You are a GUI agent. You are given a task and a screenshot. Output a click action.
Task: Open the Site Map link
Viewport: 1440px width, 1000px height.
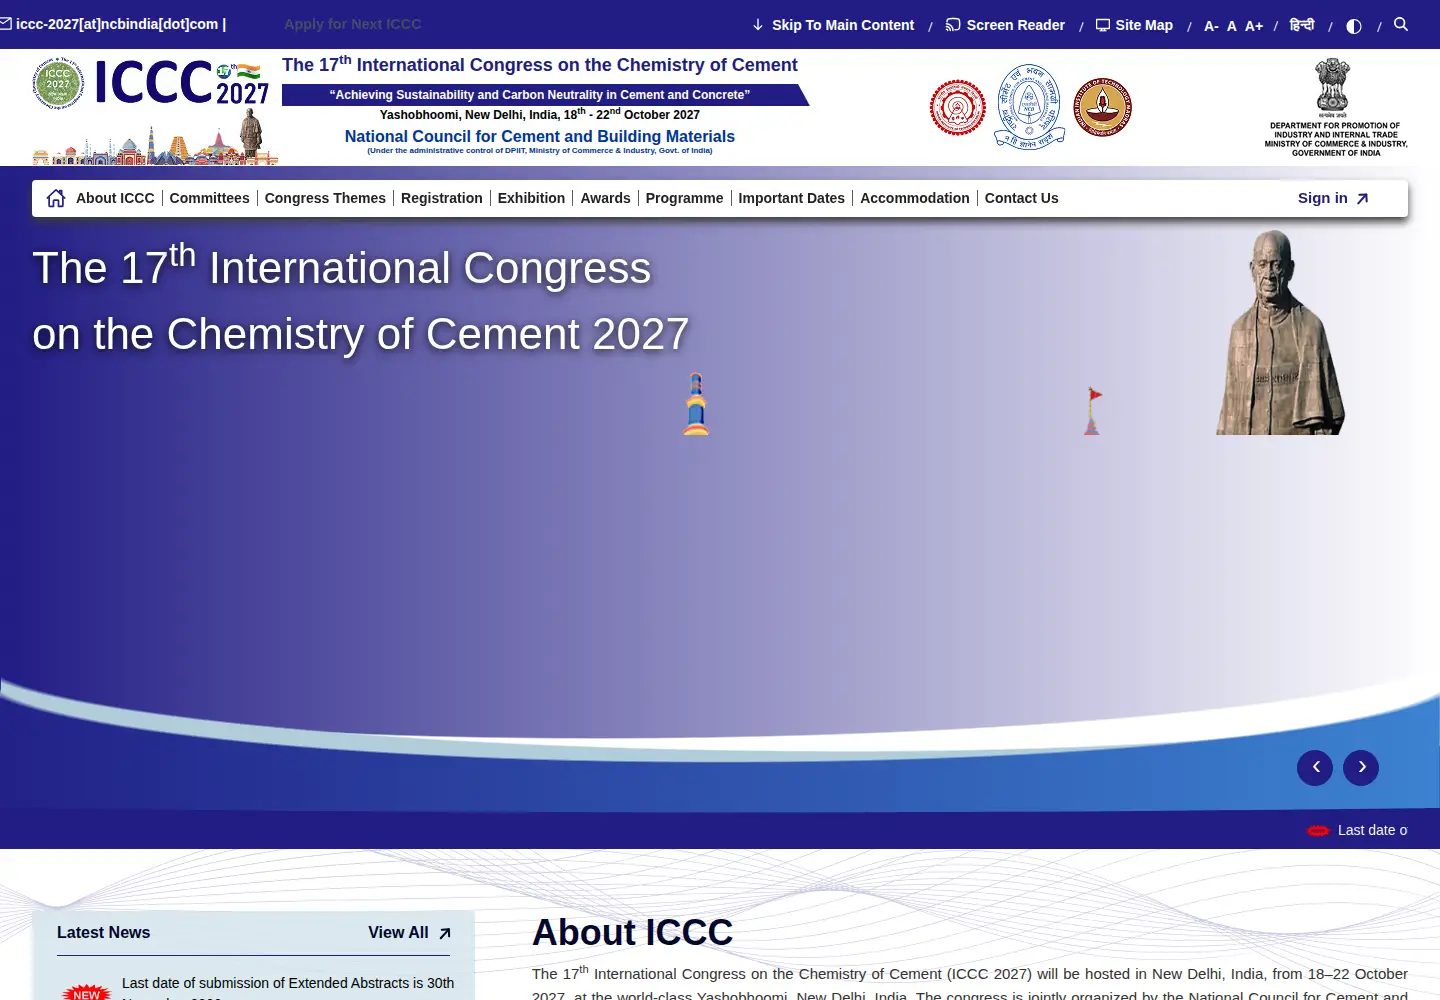pos(1134,25)
